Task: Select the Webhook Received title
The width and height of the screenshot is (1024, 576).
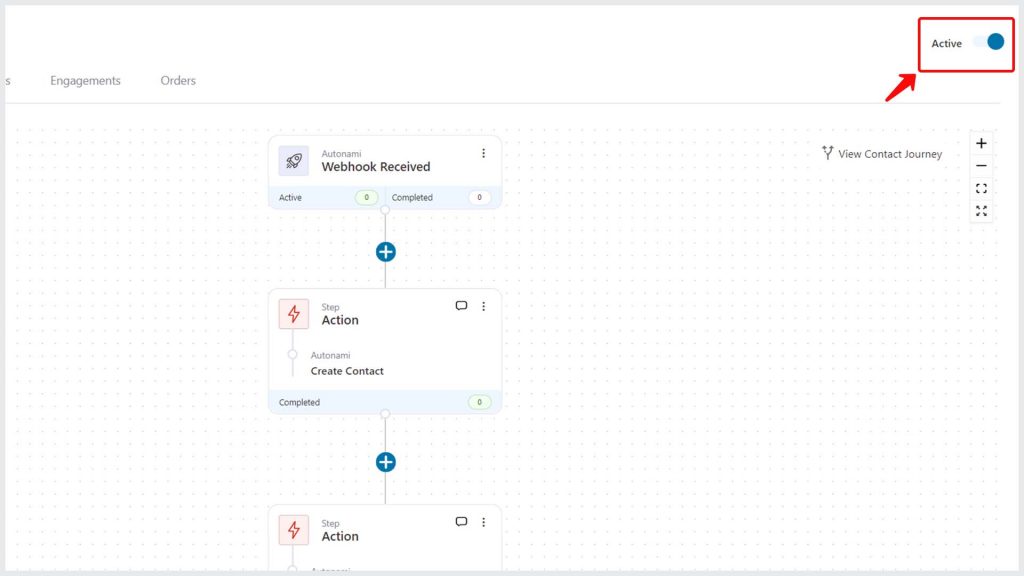Action: click(376, 167)
